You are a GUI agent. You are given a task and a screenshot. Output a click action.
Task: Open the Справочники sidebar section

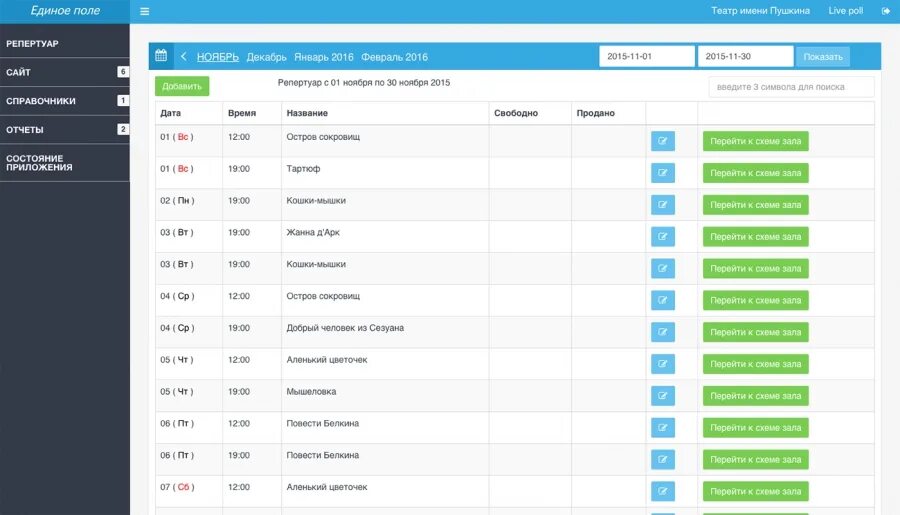(65, 101)
